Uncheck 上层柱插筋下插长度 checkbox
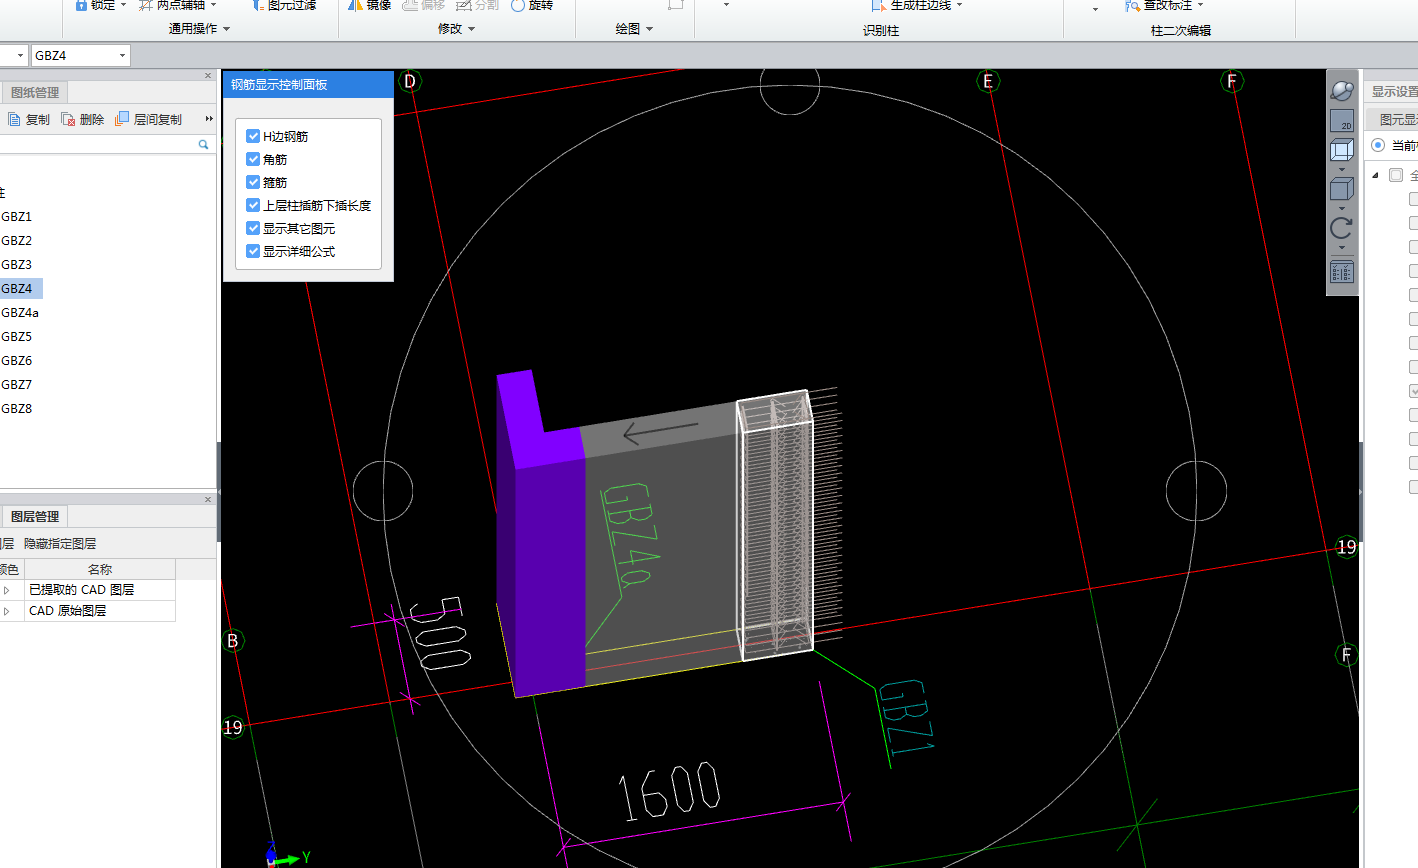The width and height of the screenshot is (1418, 868). [253, 205]
